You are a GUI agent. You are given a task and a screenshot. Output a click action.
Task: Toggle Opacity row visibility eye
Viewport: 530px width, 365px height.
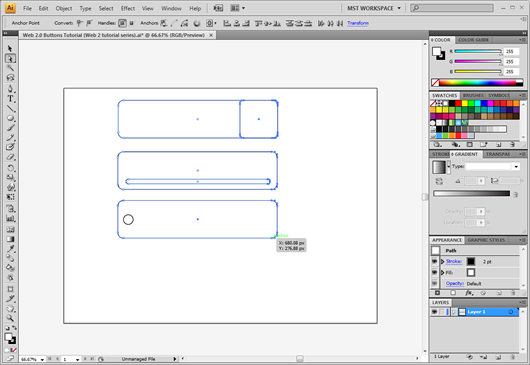(435, 283)
